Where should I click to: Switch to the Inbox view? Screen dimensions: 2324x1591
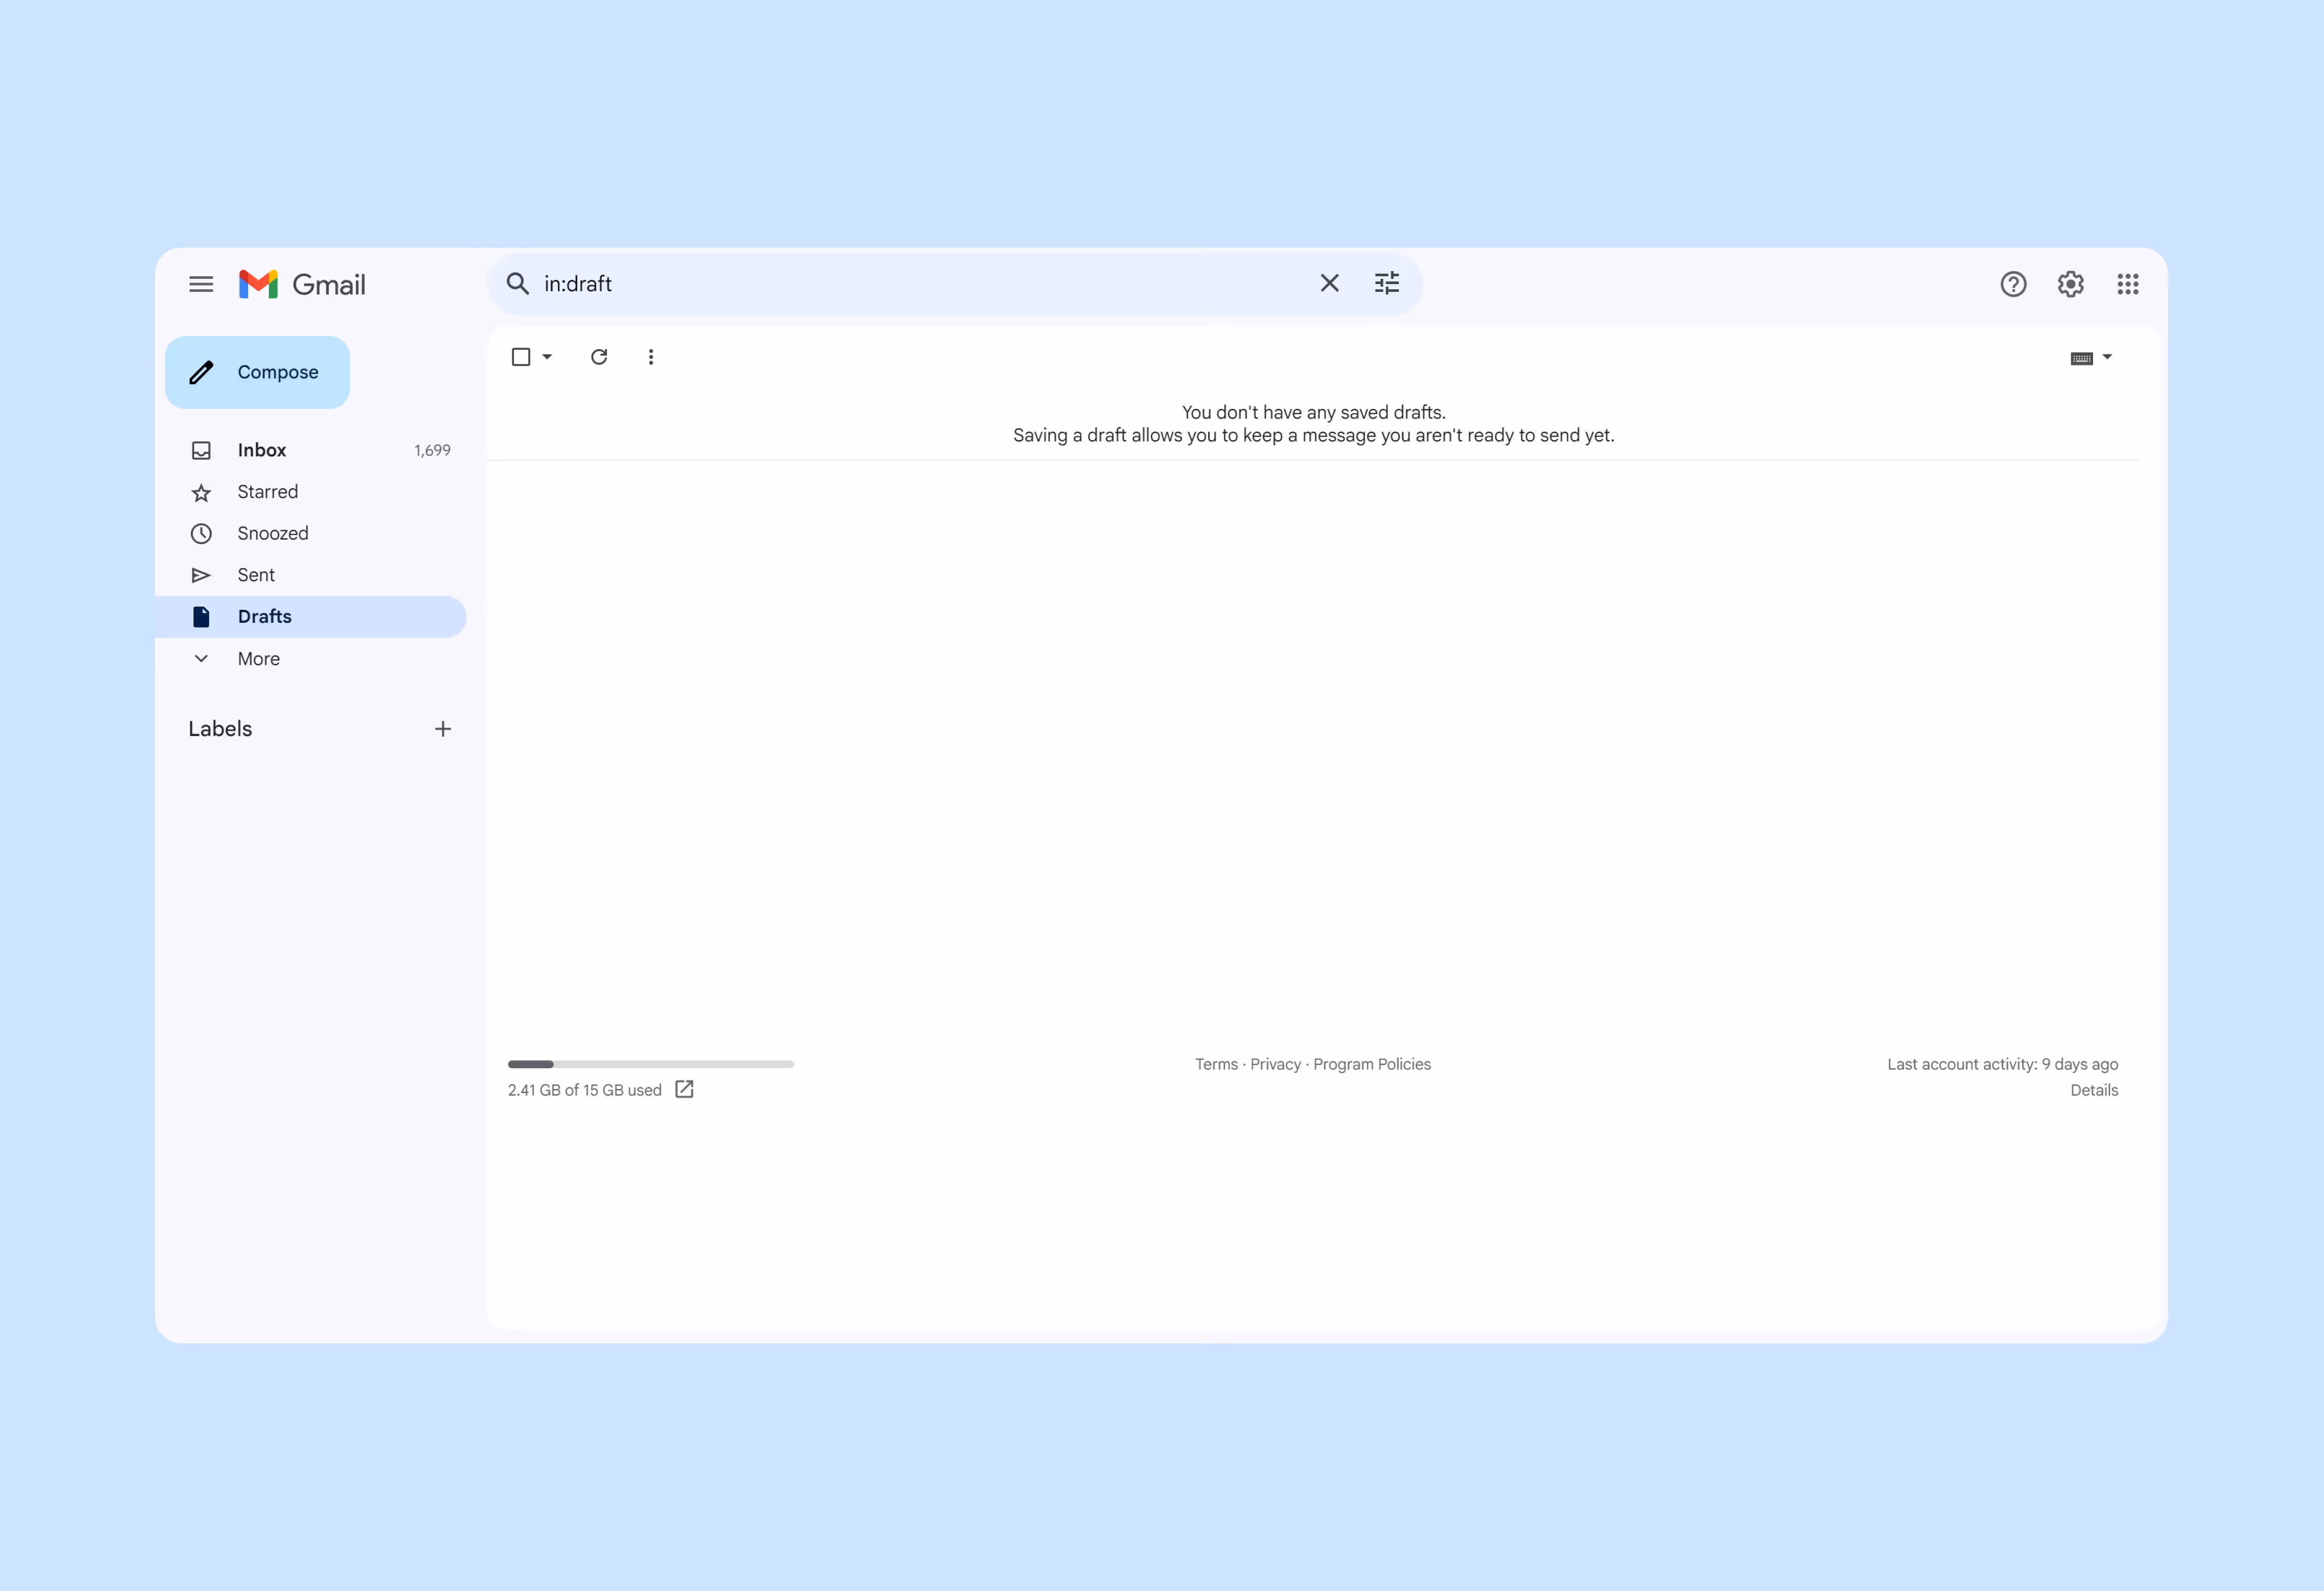pos(262,450)
